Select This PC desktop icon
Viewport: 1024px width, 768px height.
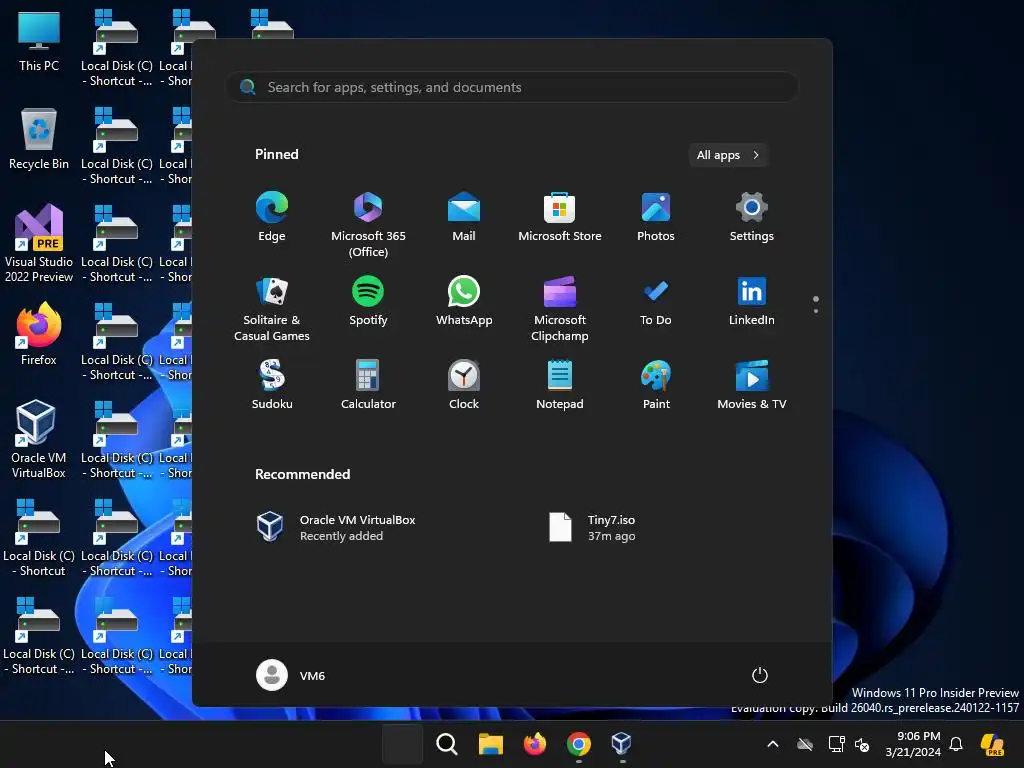pyautogui.click(x=39, y=40)
